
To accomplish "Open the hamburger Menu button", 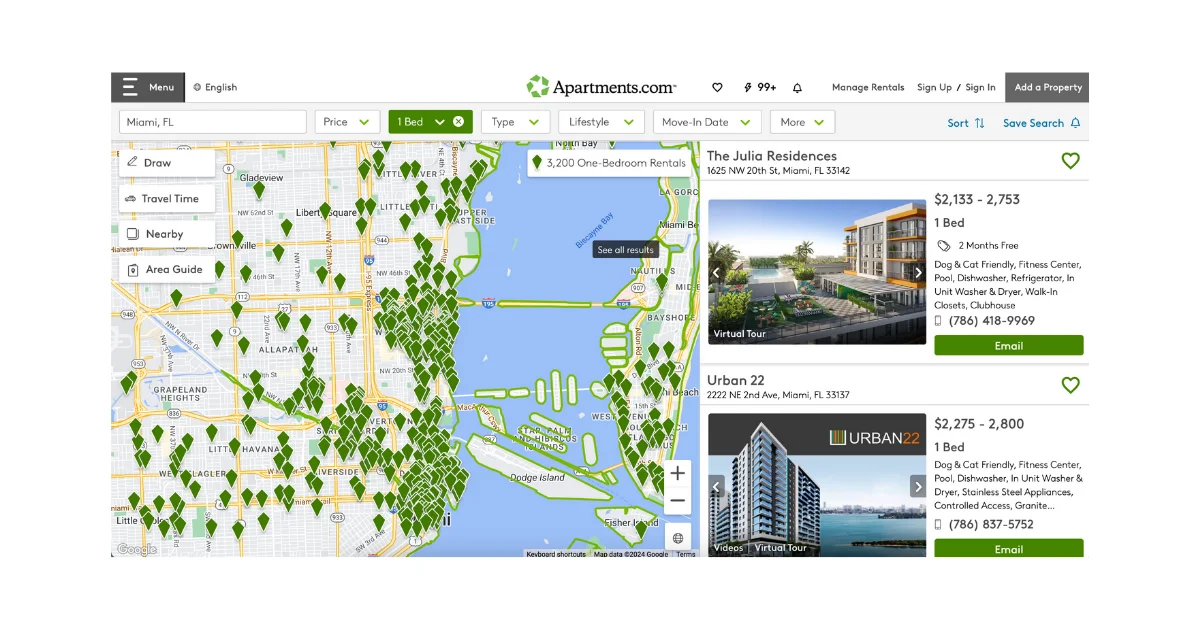I will 148,87.
